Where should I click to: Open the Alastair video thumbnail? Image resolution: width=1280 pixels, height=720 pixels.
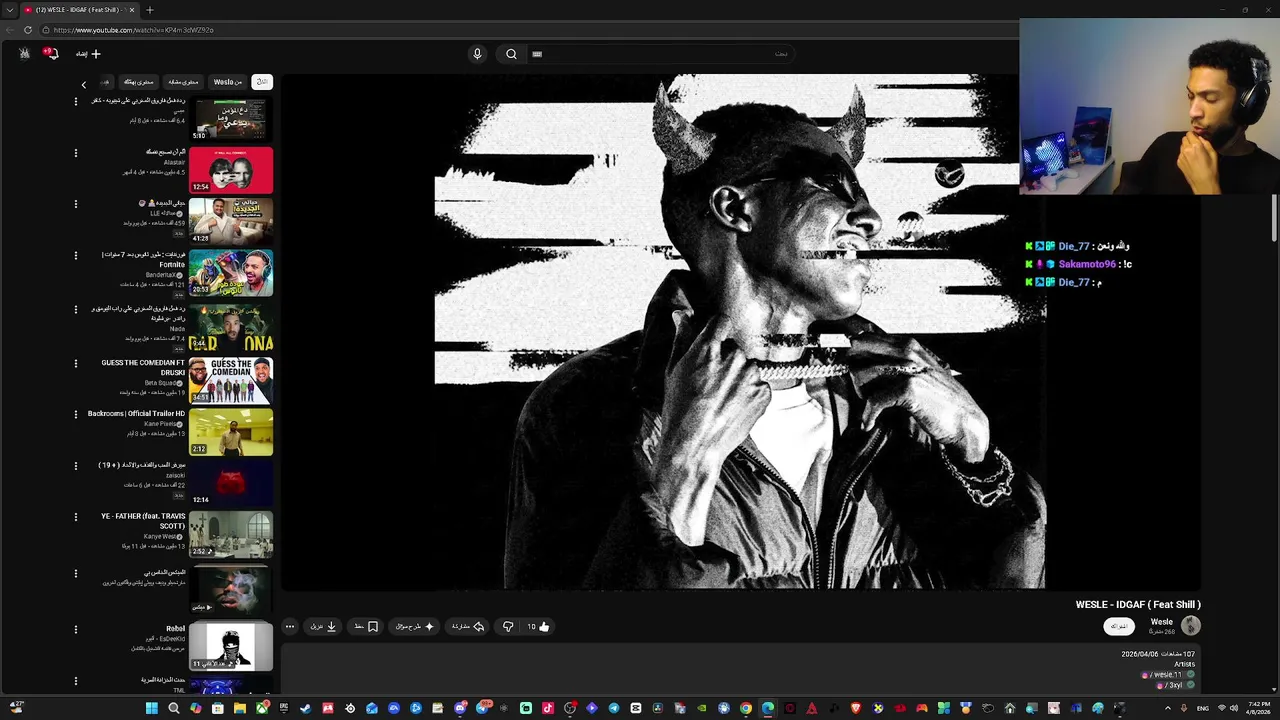coord(231,170)
